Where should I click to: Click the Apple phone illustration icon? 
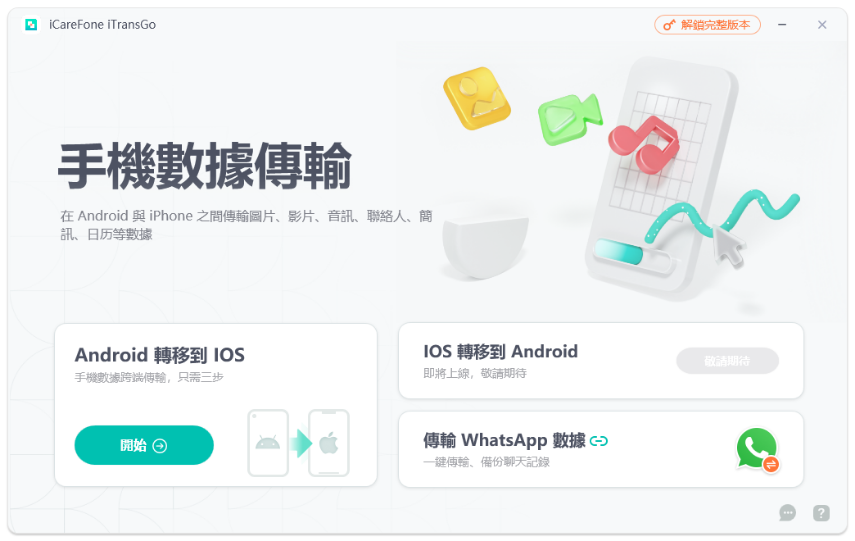click(329, 443)
